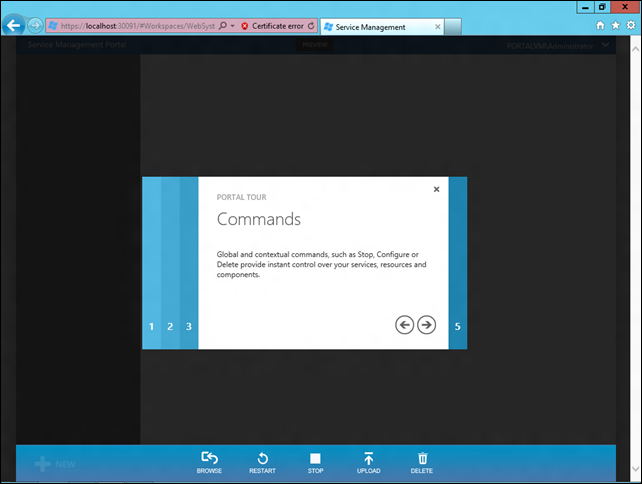
Task: Click the browser Back button
Action: click(x=15, y=26)
